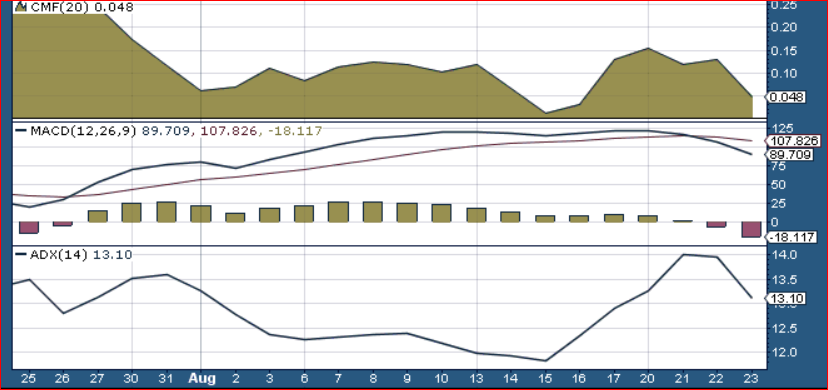Click date label 16 on the time axis

[x=580, y=378]
